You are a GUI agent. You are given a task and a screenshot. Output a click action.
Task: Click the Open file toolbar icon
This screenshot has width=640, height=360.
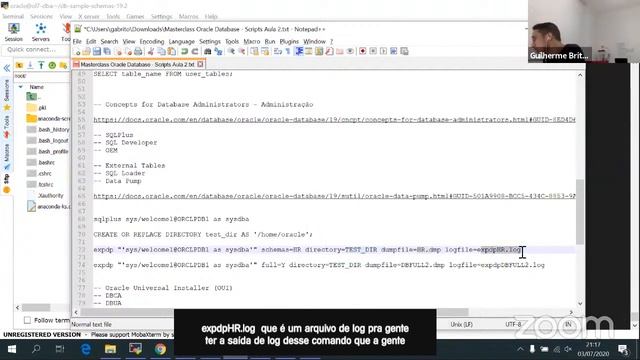(87, 51)
